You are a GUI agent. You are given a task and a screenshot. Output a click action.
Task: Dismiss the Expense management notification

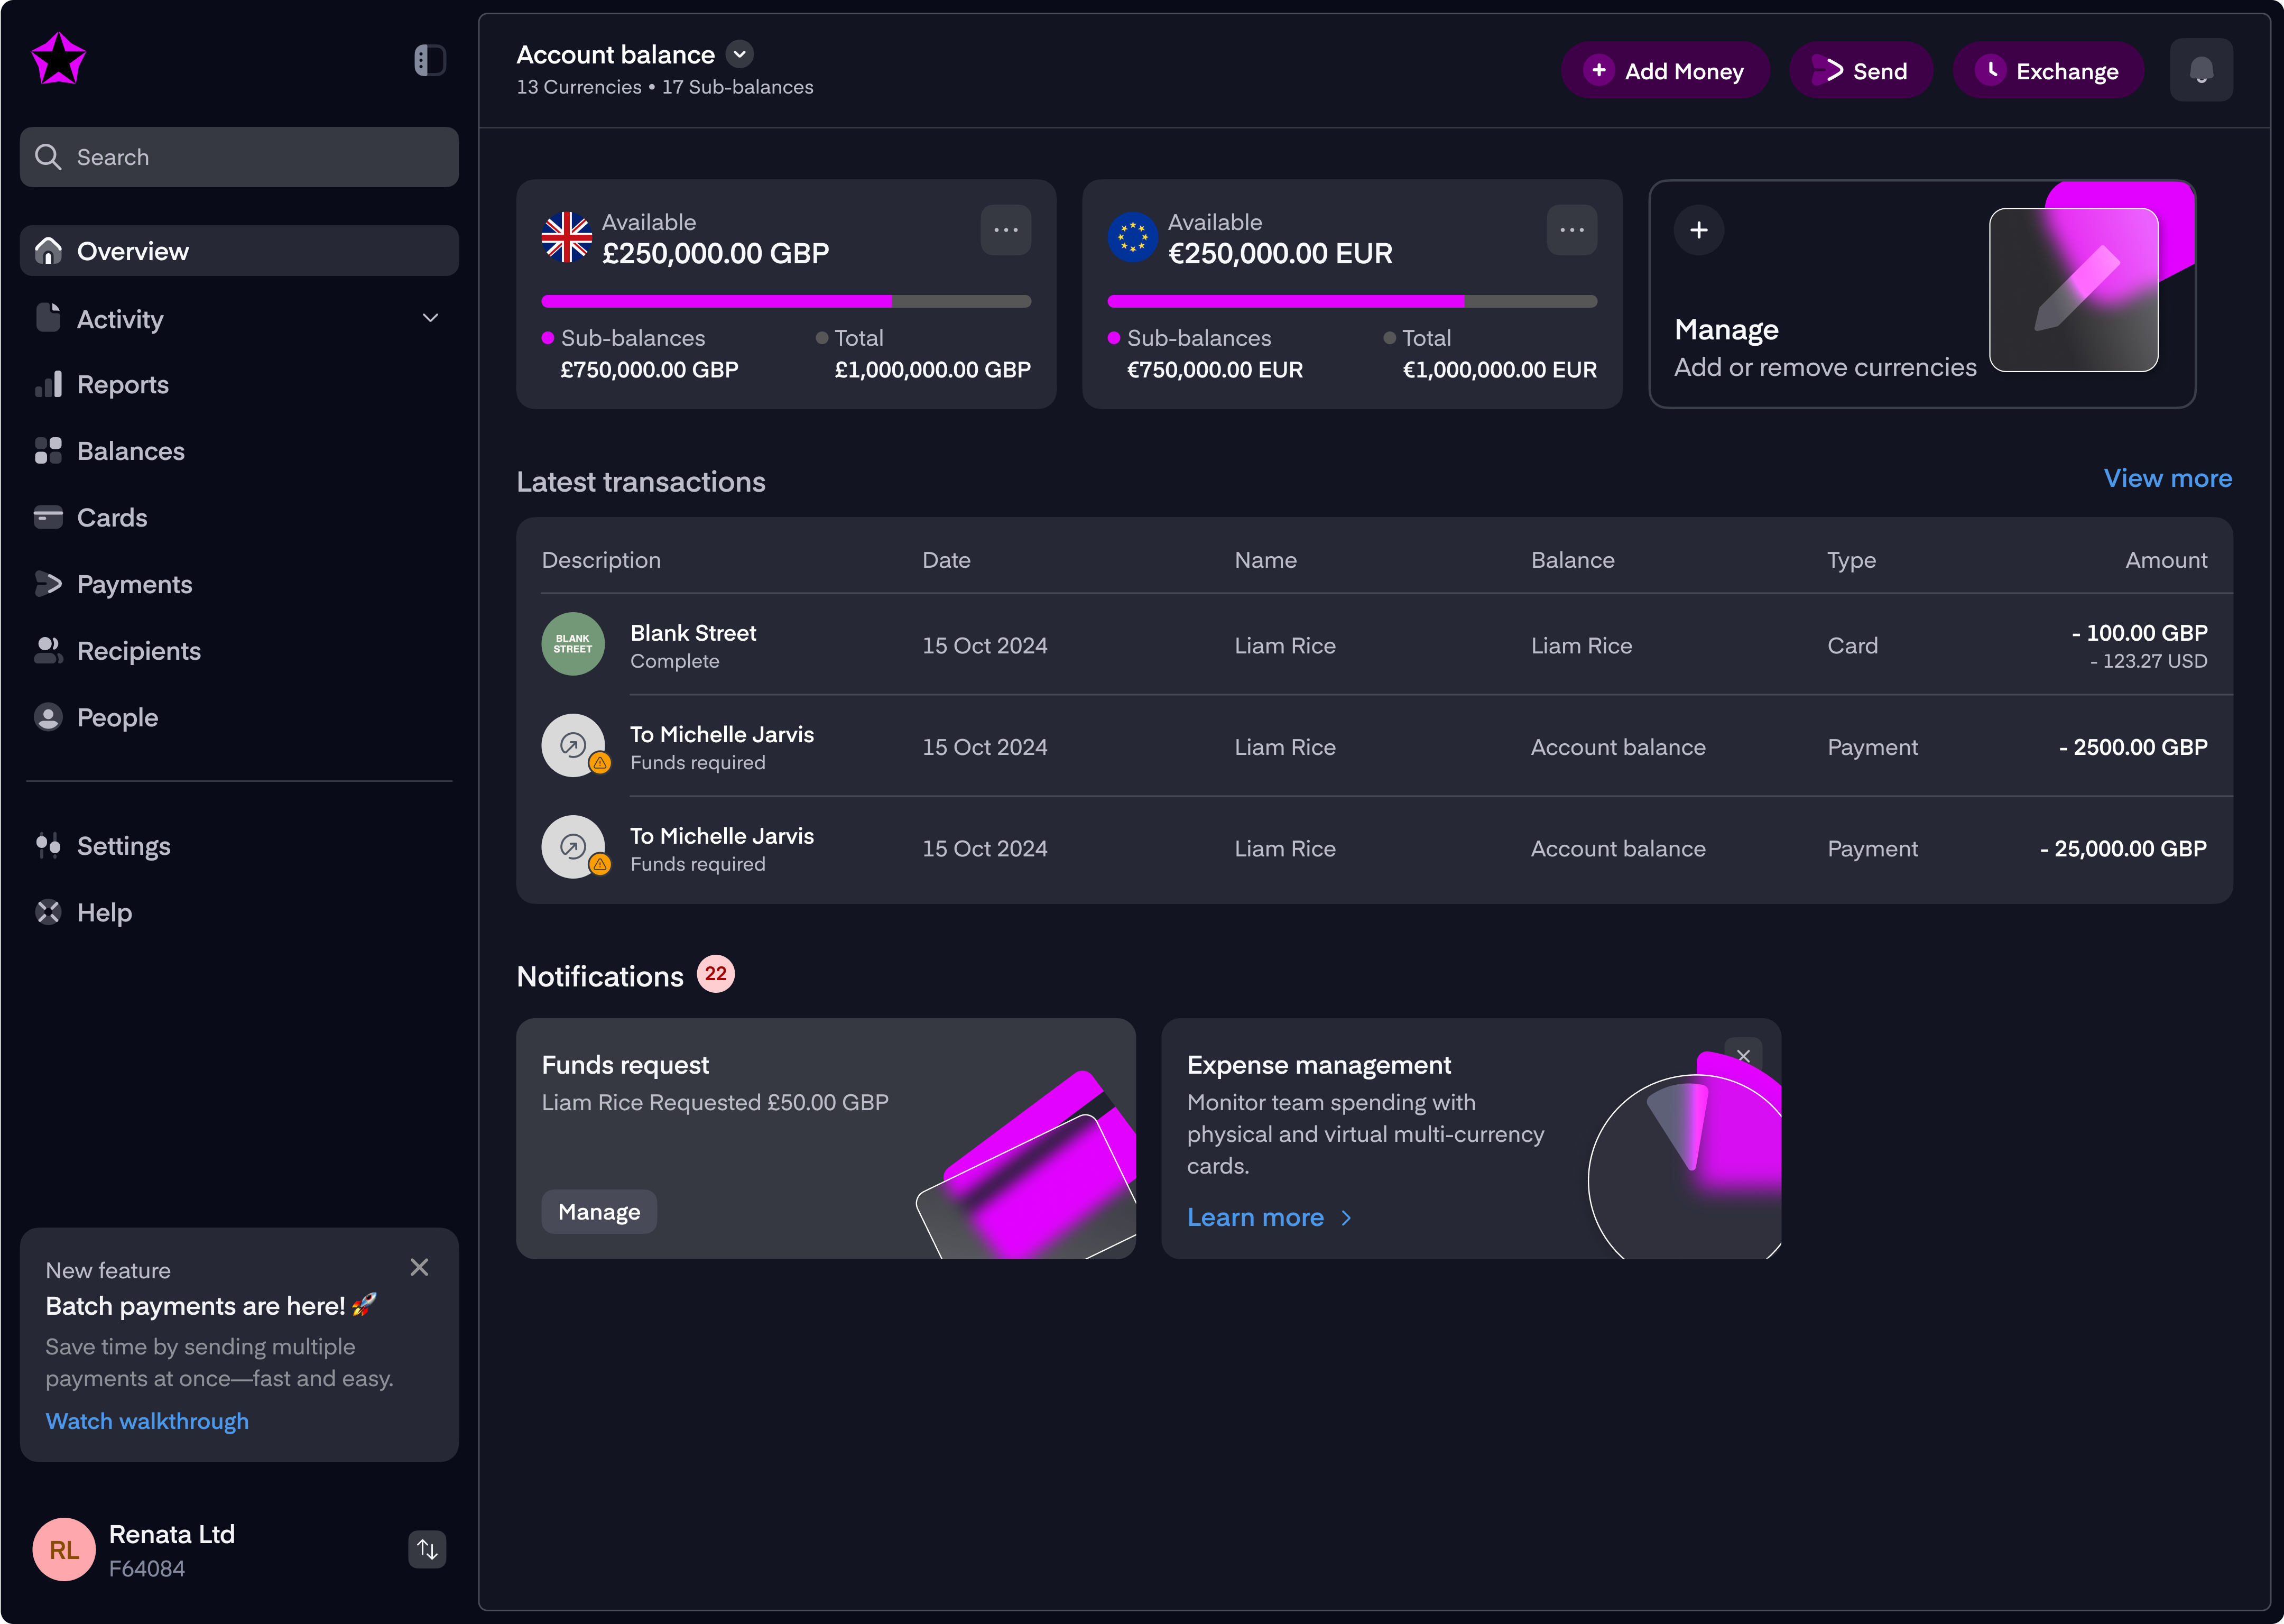pyautogui.click(x=1743, y=1056)
